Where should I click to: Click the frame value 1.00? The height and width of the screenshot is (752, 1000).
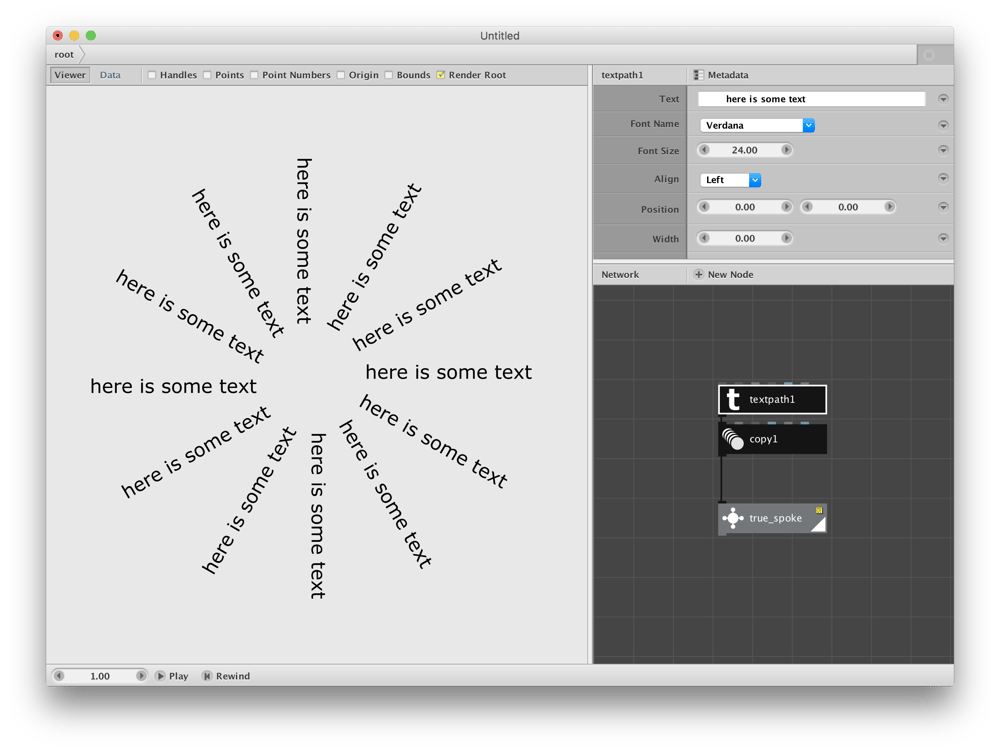tap(99, 675)
